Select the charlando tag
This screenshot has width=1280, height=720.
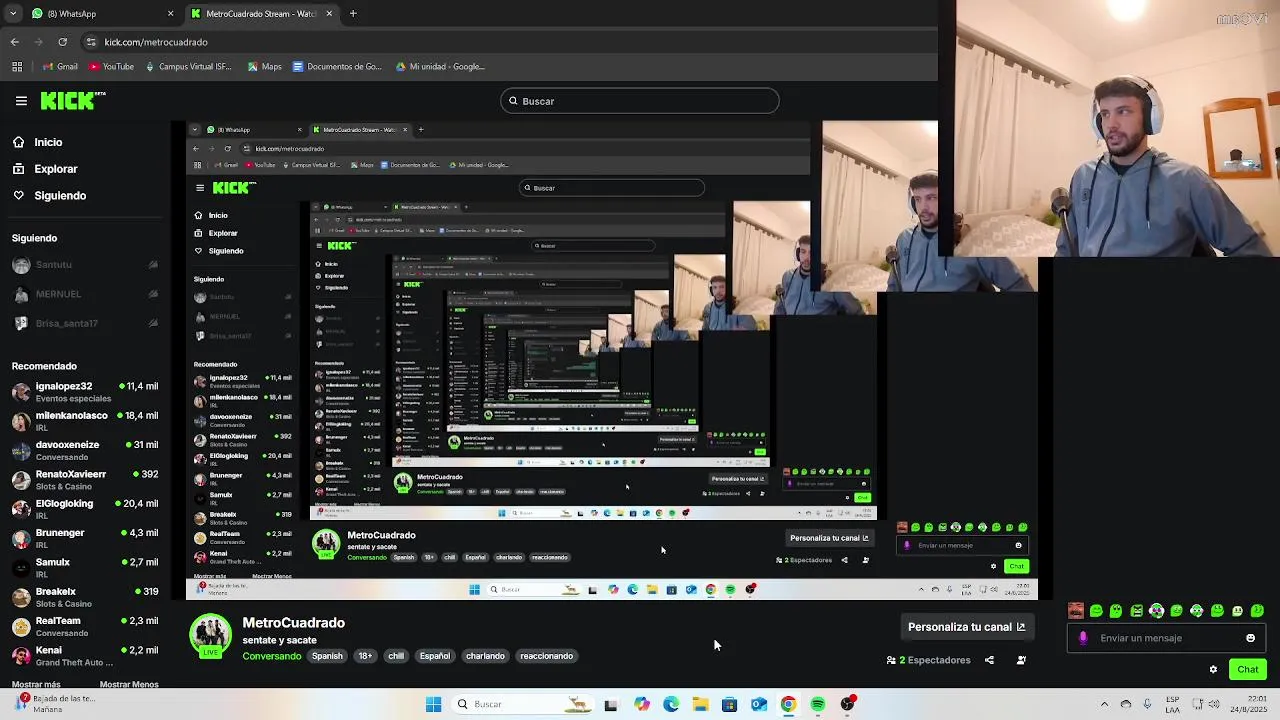(x=485, y=656)
